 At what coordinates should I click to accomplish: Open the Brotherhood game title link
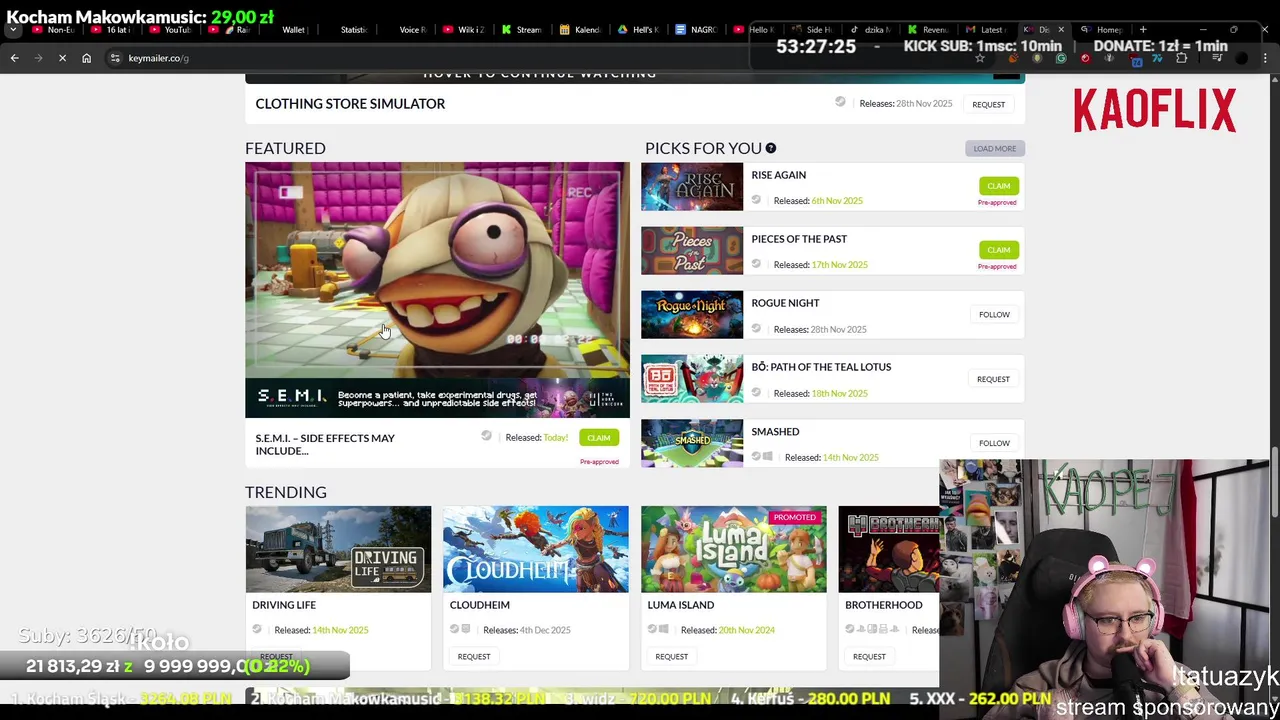[884, 605]
